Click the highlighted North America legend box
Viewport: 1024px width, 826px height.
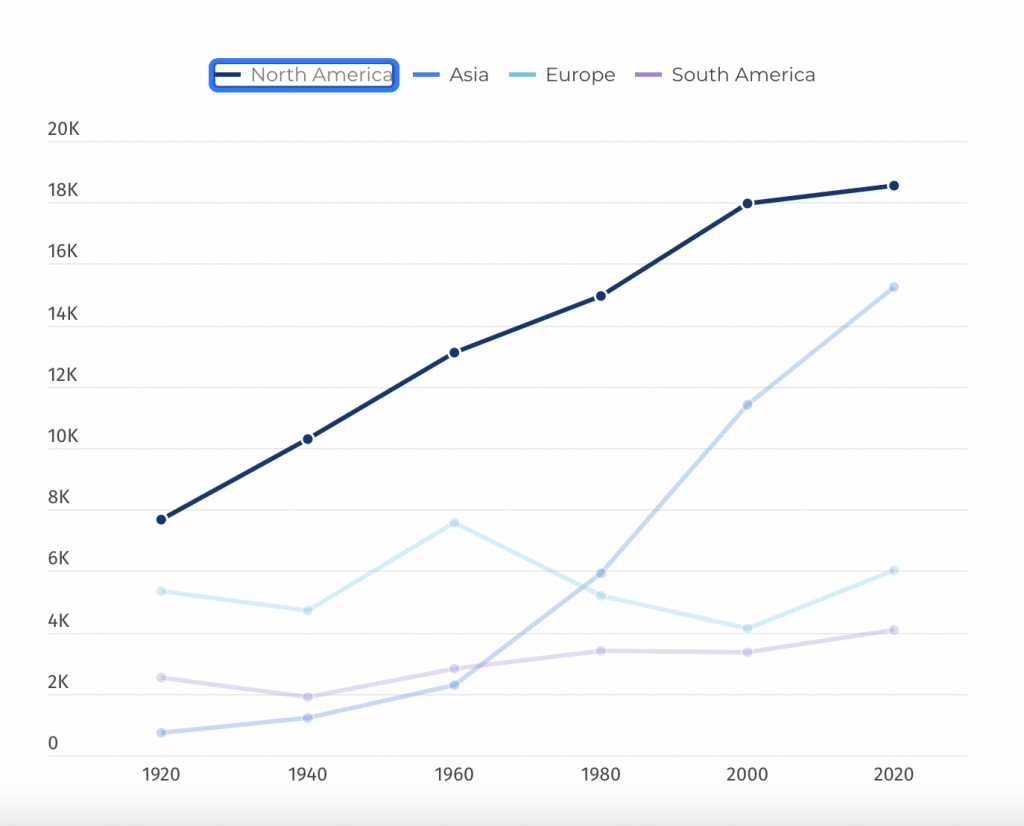(303, 74)
